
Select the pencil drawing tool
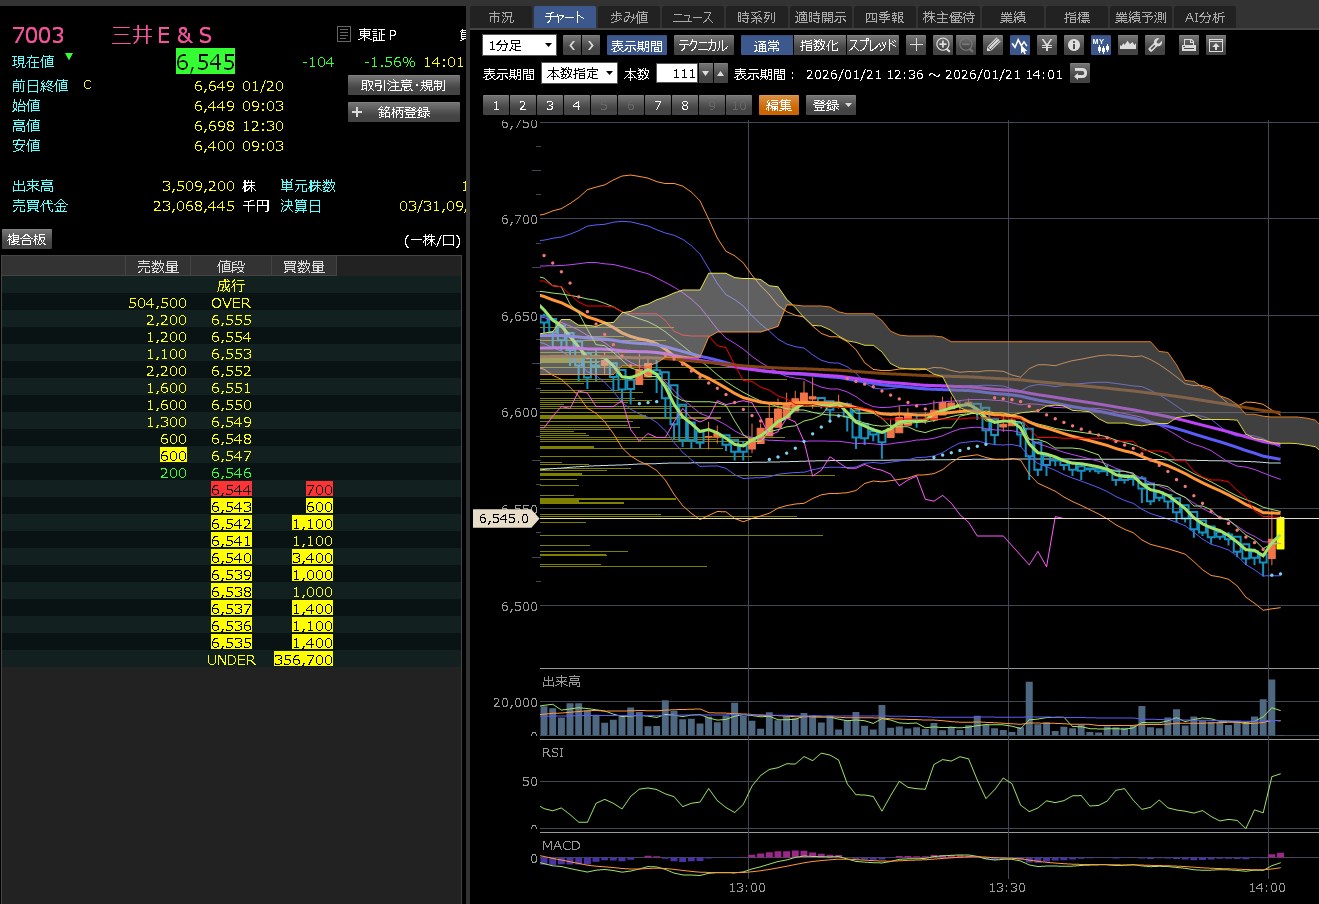pos(992,45)
